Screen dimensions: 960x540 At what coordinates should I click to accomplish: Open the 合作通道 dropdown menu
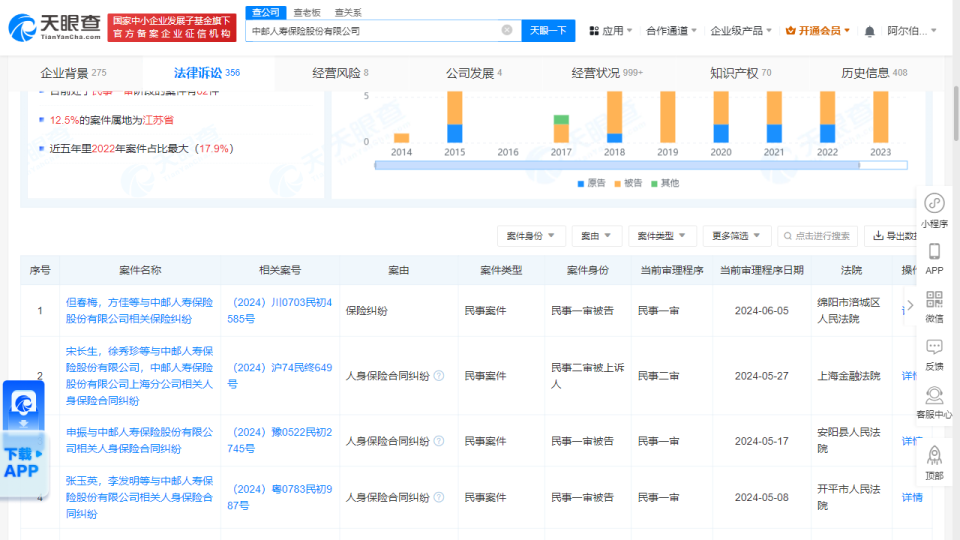point(672,31)
